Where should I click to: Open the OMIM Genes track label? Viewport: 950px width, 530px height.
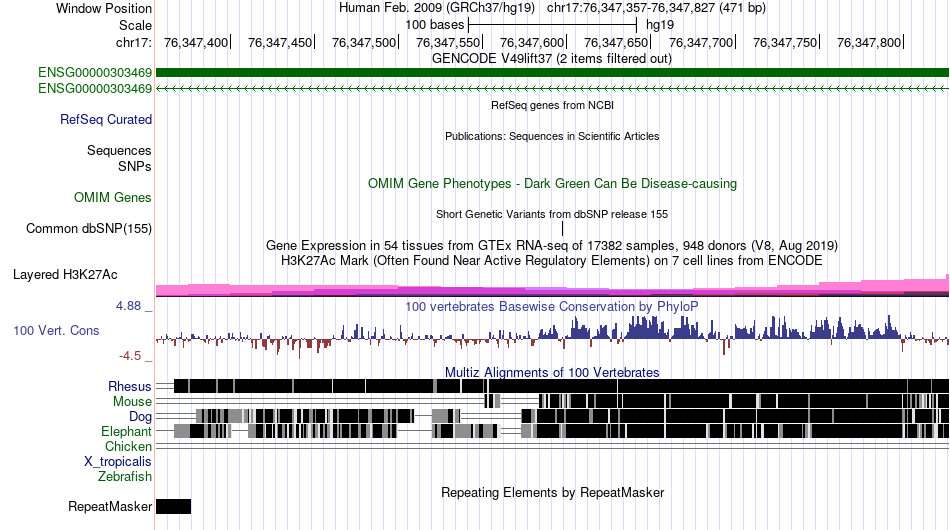pyautogui.click(x=113, y=197)
